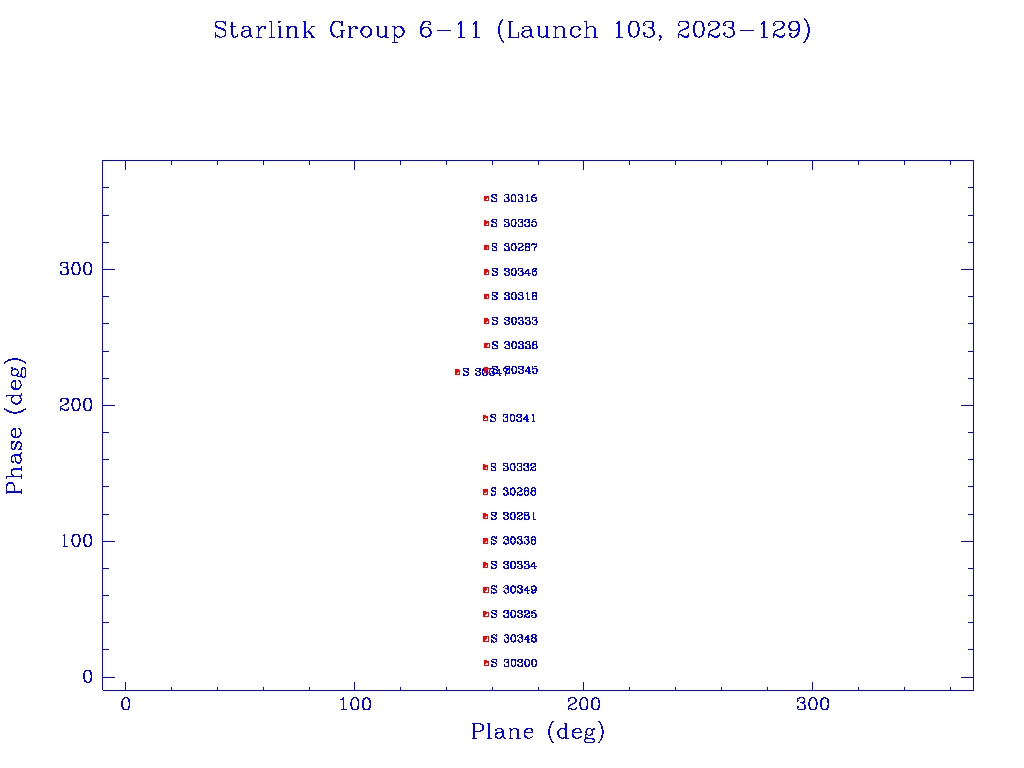
Task: Click the plot title Starlink Group 6-11
Action: pos(512,30)
